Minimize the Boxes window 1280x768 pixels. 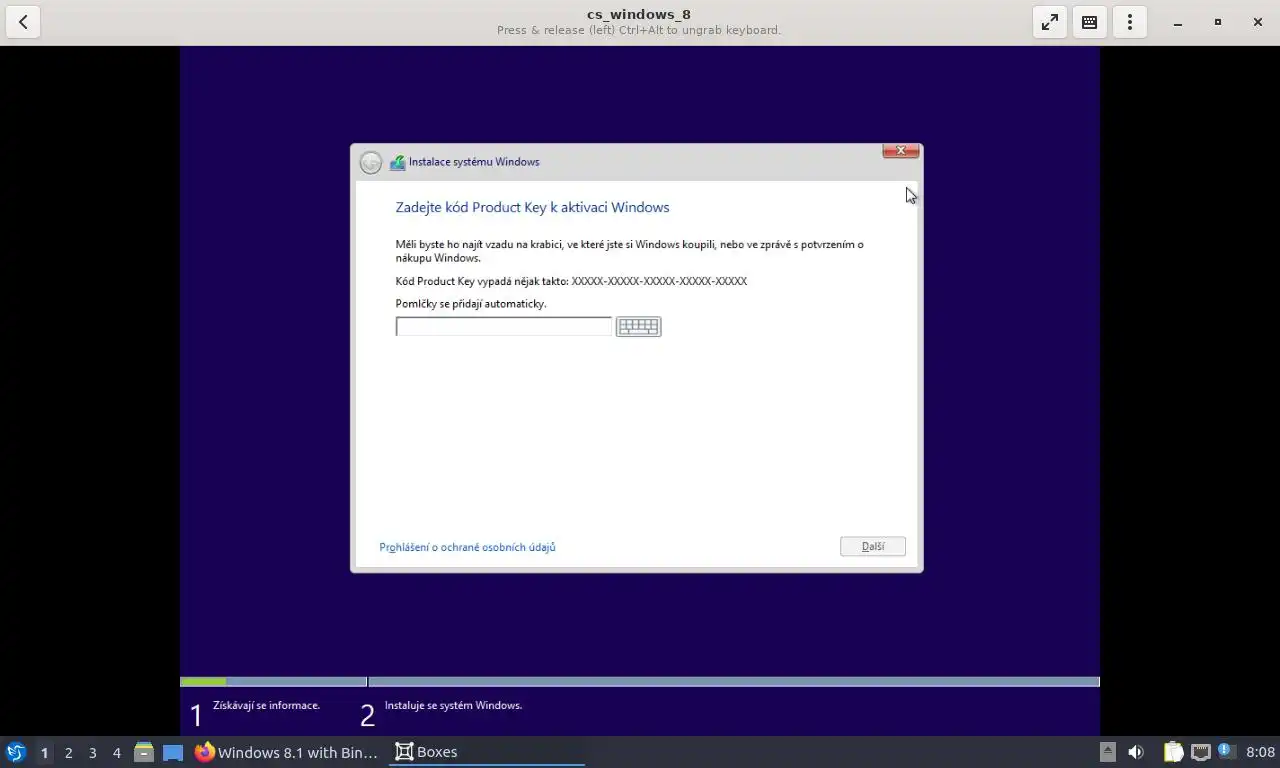pos(1178,22)
